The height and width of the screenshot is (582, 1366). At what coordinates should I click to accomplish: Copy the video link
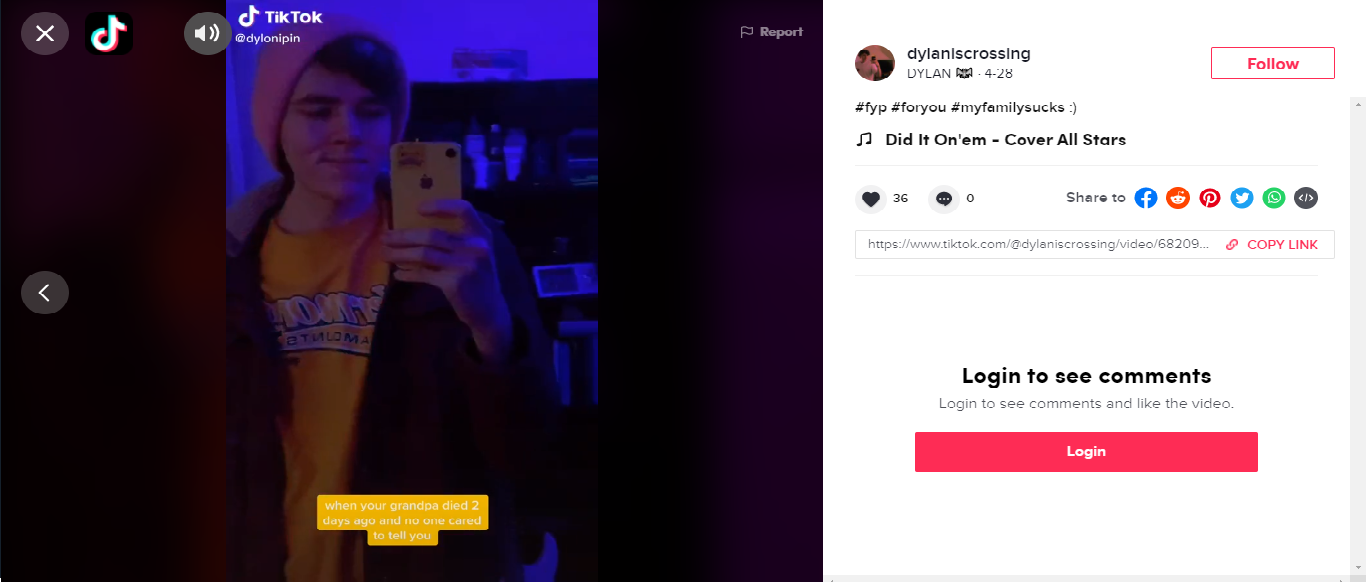tap(1272, 245)
